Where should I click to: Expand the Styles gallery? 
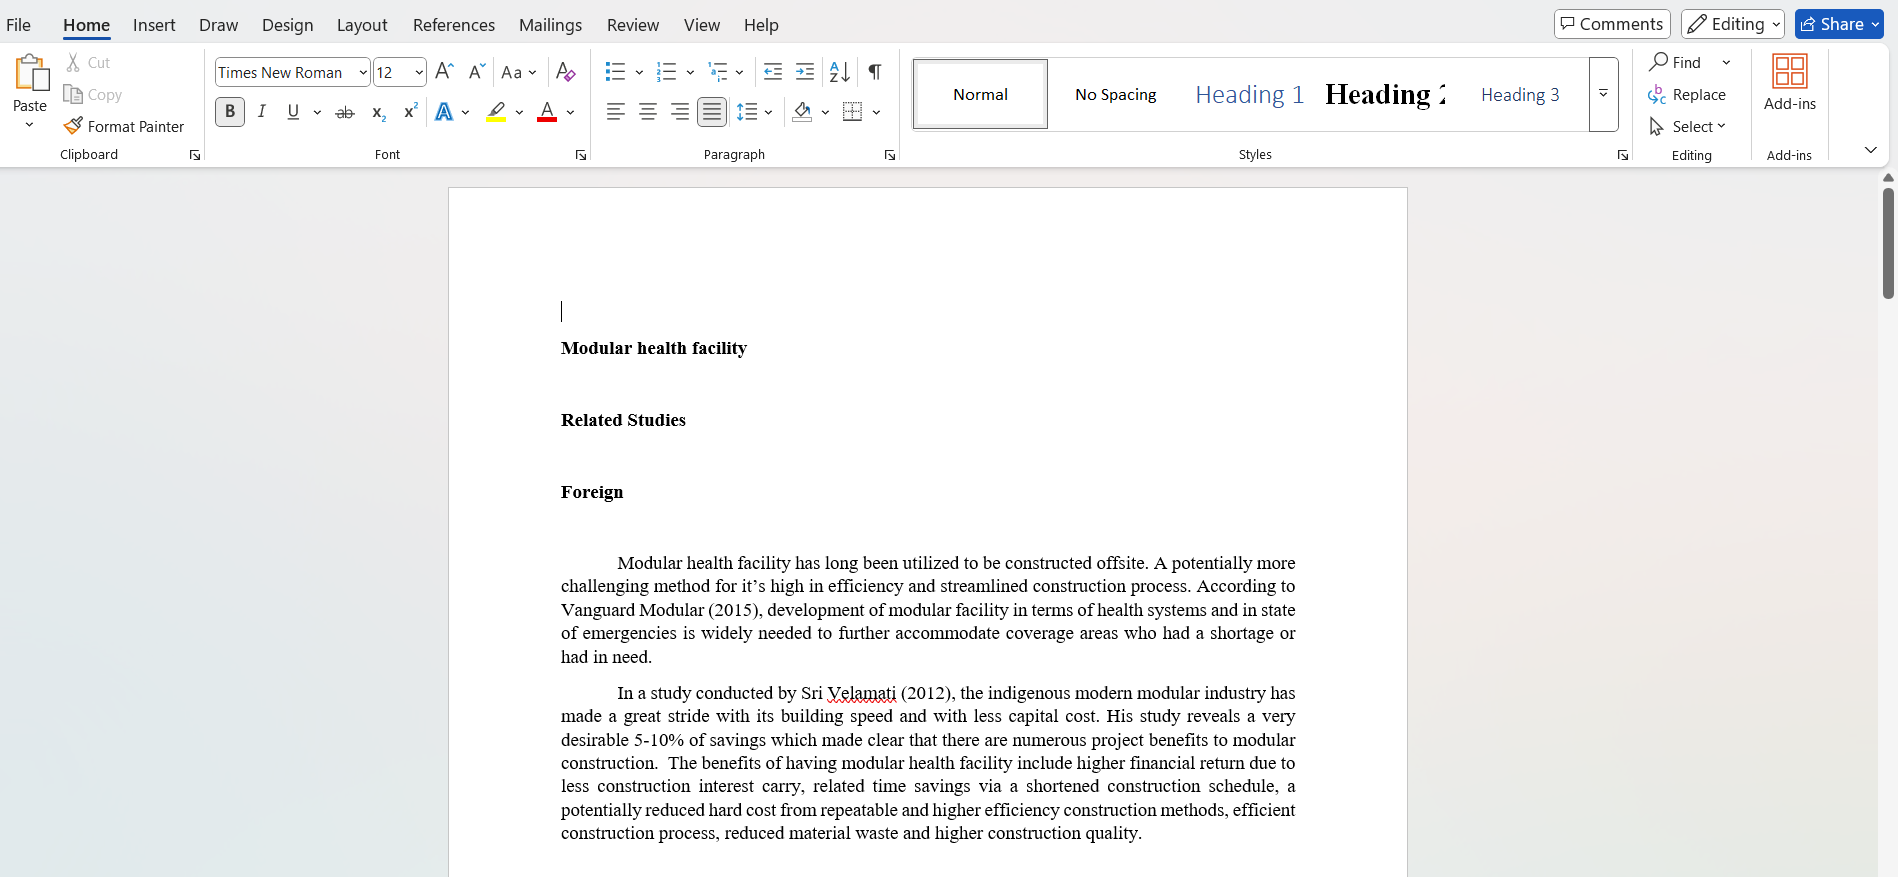pos(1603,94)
